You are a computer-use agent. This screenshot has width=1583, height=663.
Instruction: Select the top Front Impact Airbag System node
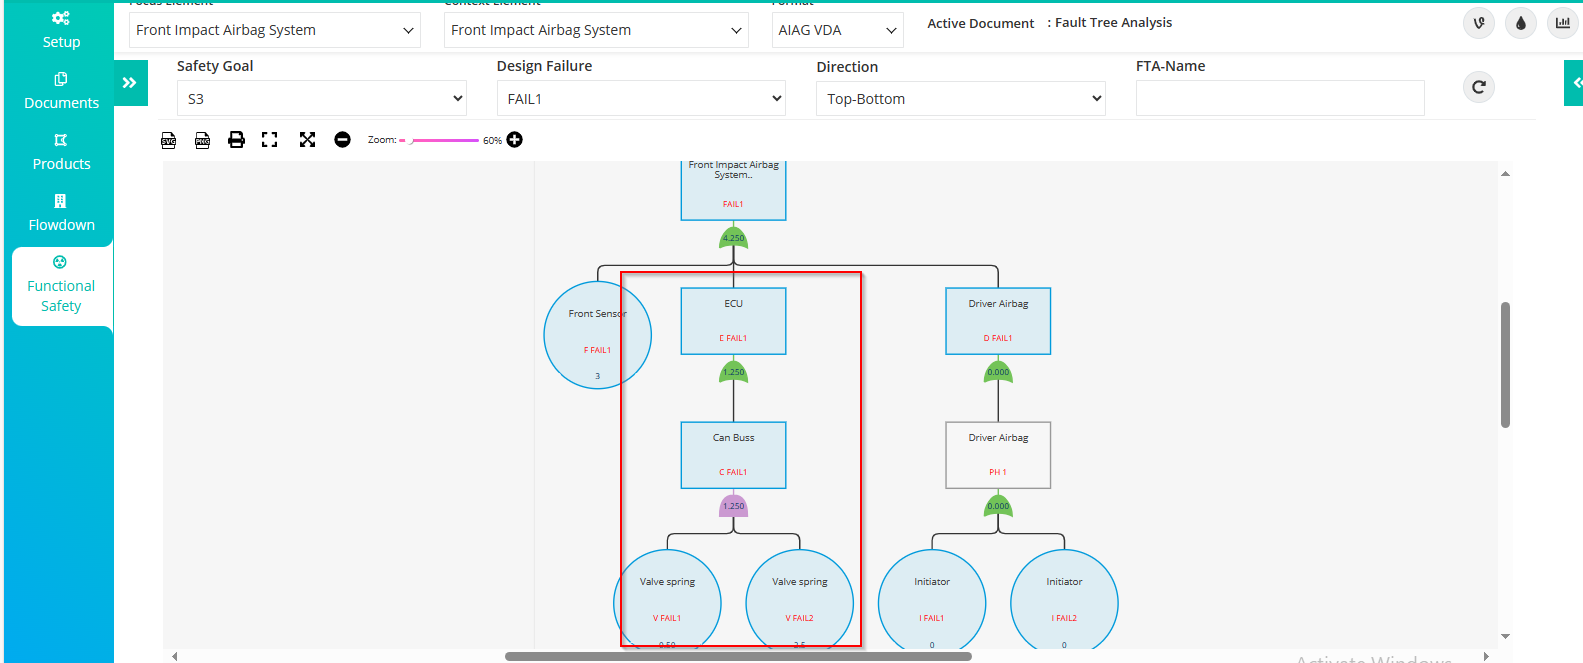coord(733,190)
